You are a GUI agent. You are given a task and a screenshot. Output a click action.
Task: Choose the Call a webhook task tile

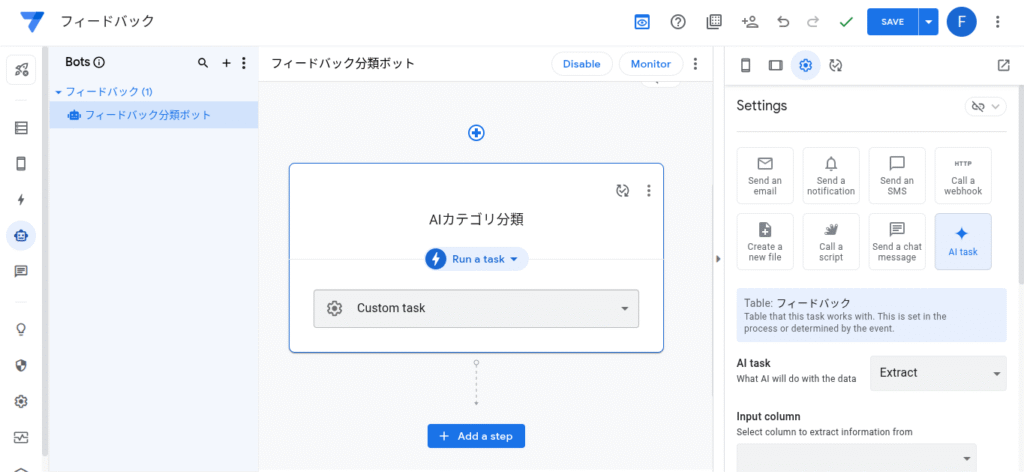pyautogui.click(x=962, y=176)
